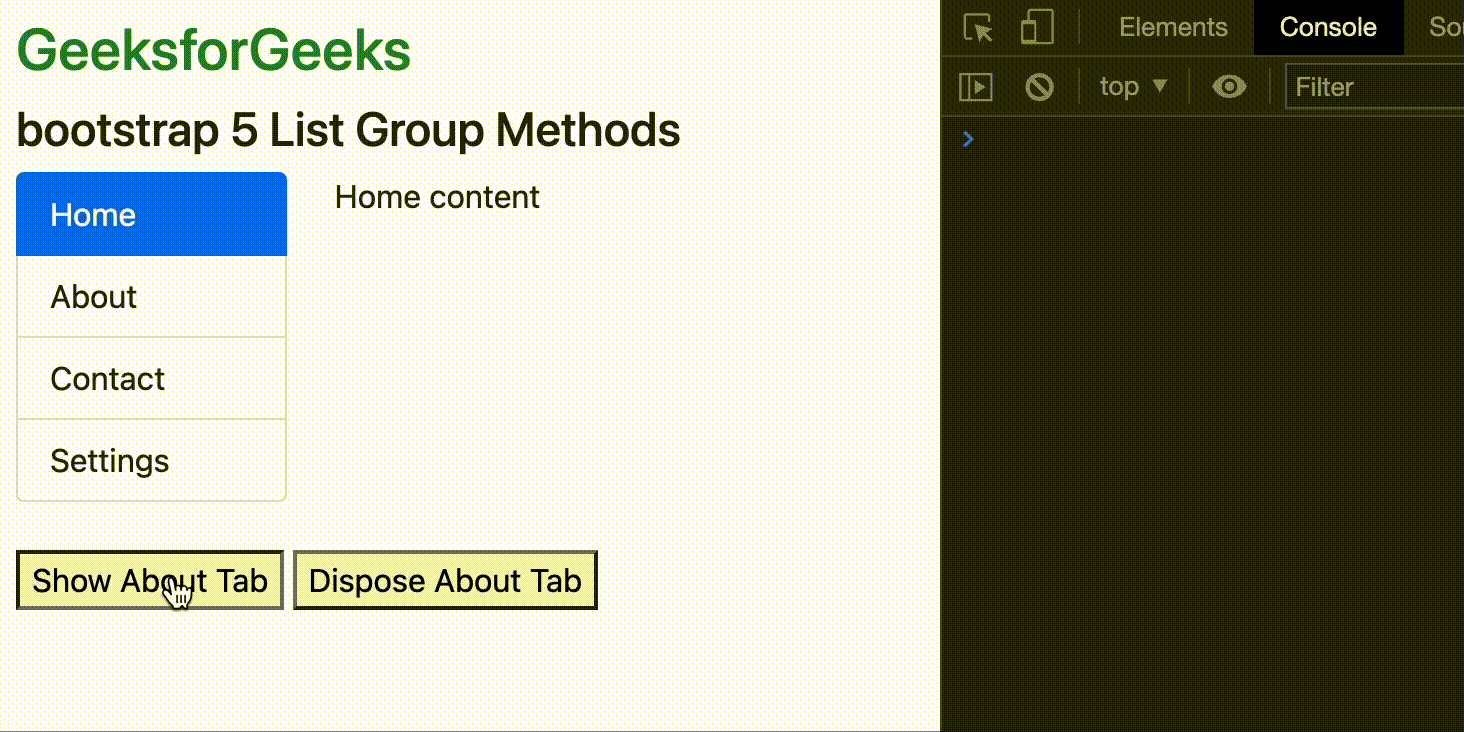This screenshot has width=1464, height=732.
Task: Create a live expression with the eye icon
Action: pos(1228,87)
